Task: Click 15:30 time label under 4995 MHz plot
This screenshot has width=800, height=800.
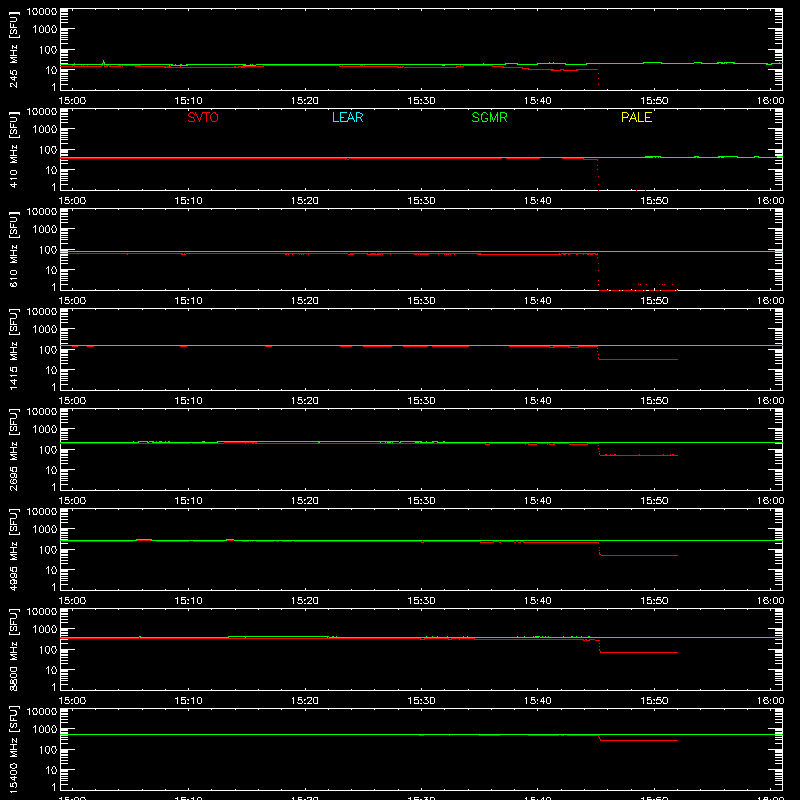Action: (421, 601)
